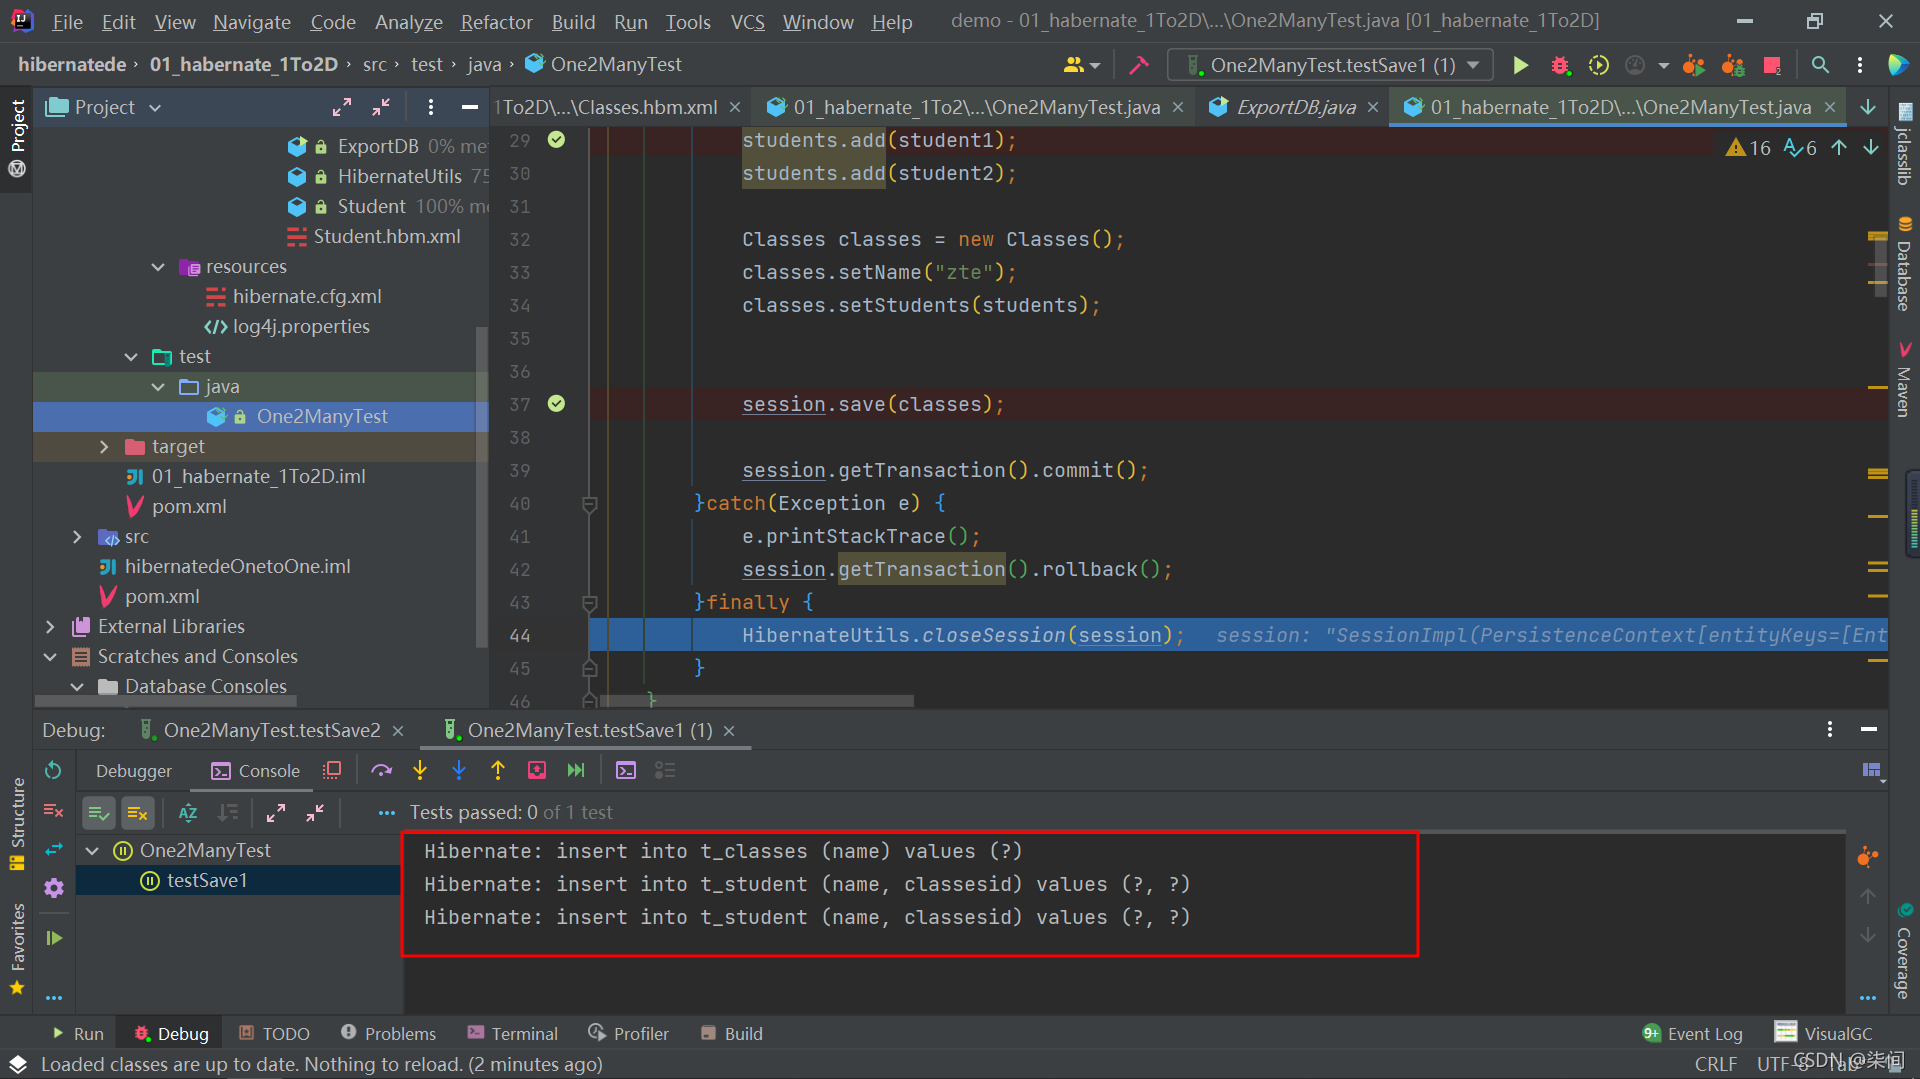Open the Profiler tool window
The image size is (1920, 1079).
(x=628, y=1034)
